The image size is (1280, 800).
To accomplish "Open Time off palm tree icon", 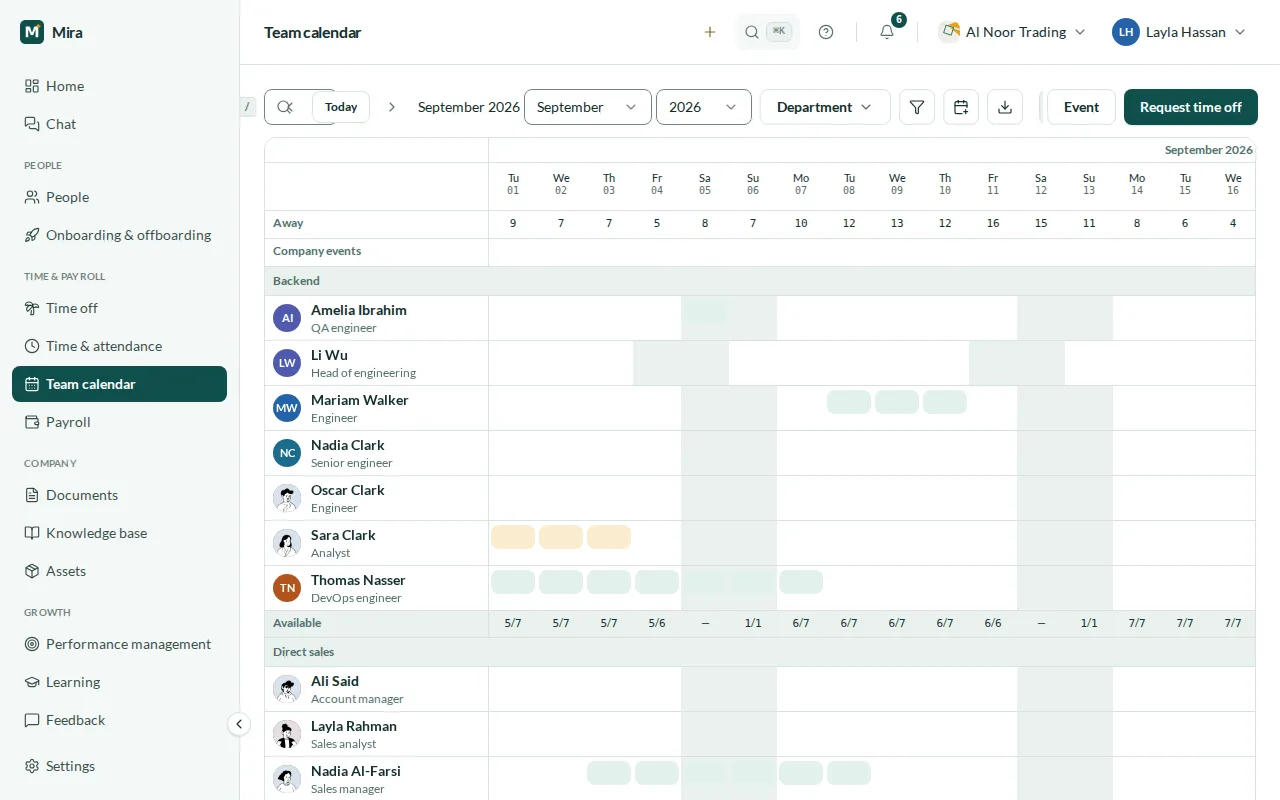I will pos(32,308).
